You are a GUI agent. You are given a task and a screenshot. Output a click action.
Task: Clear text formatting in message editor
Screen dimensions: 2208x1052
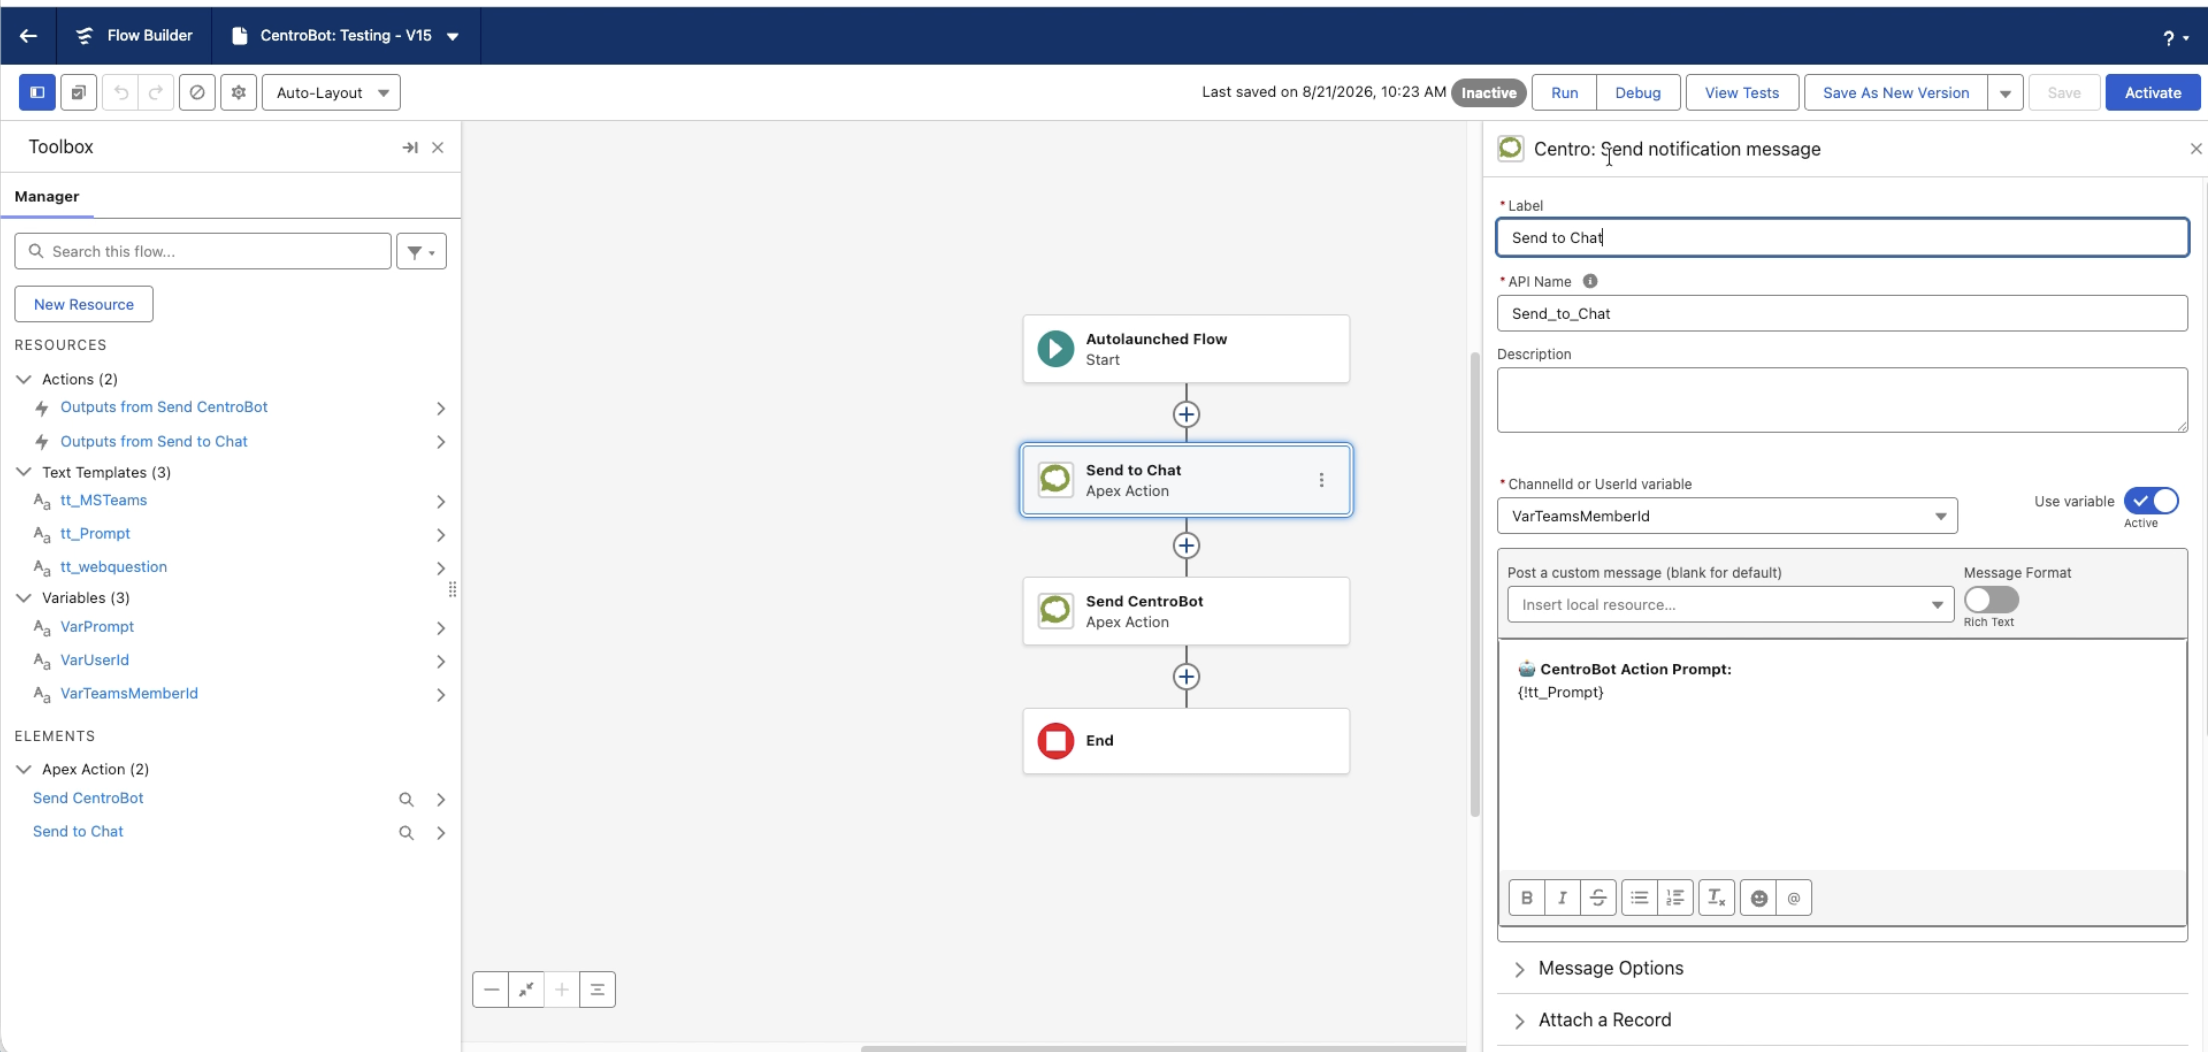point(1716,898)
